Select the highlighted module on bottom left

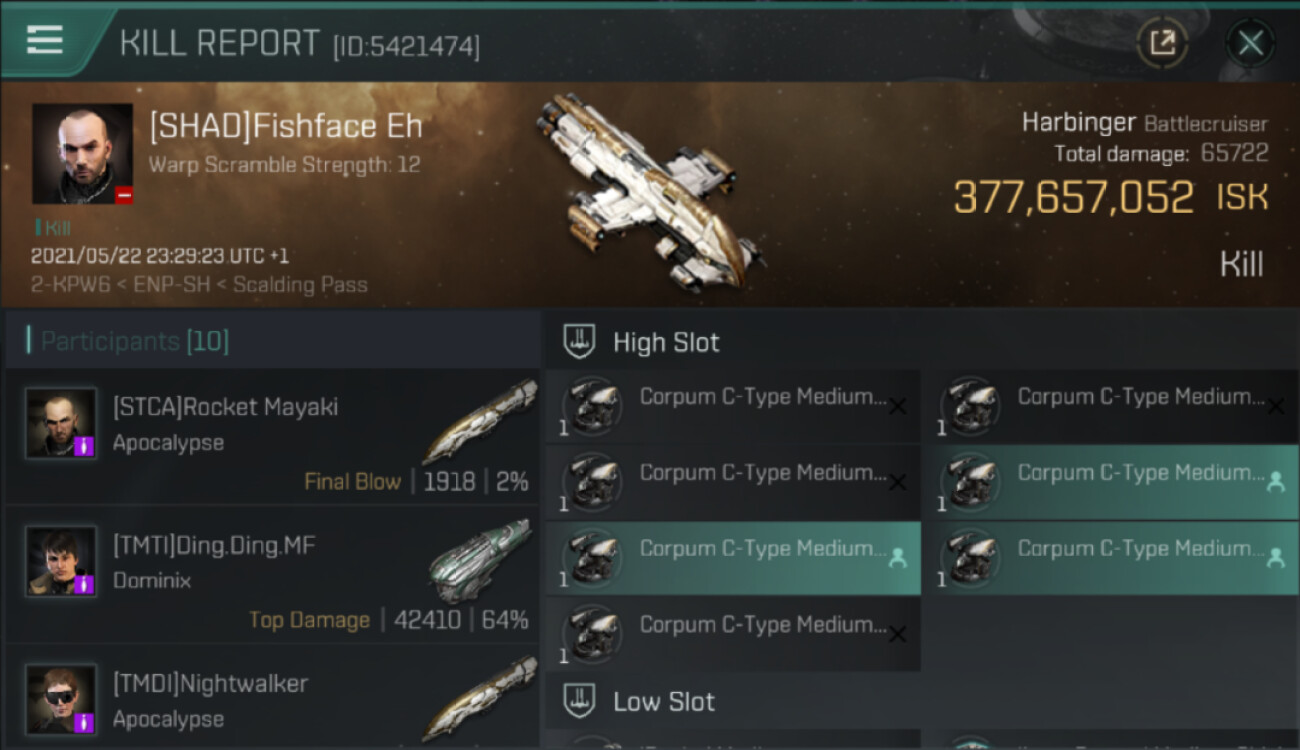tap(733, 558)
